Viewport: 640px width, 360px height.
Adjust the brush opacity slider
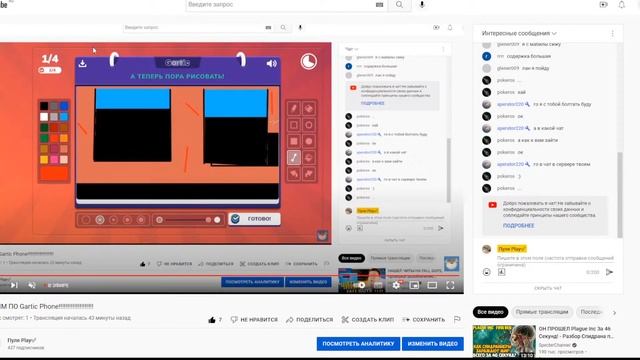188,220
